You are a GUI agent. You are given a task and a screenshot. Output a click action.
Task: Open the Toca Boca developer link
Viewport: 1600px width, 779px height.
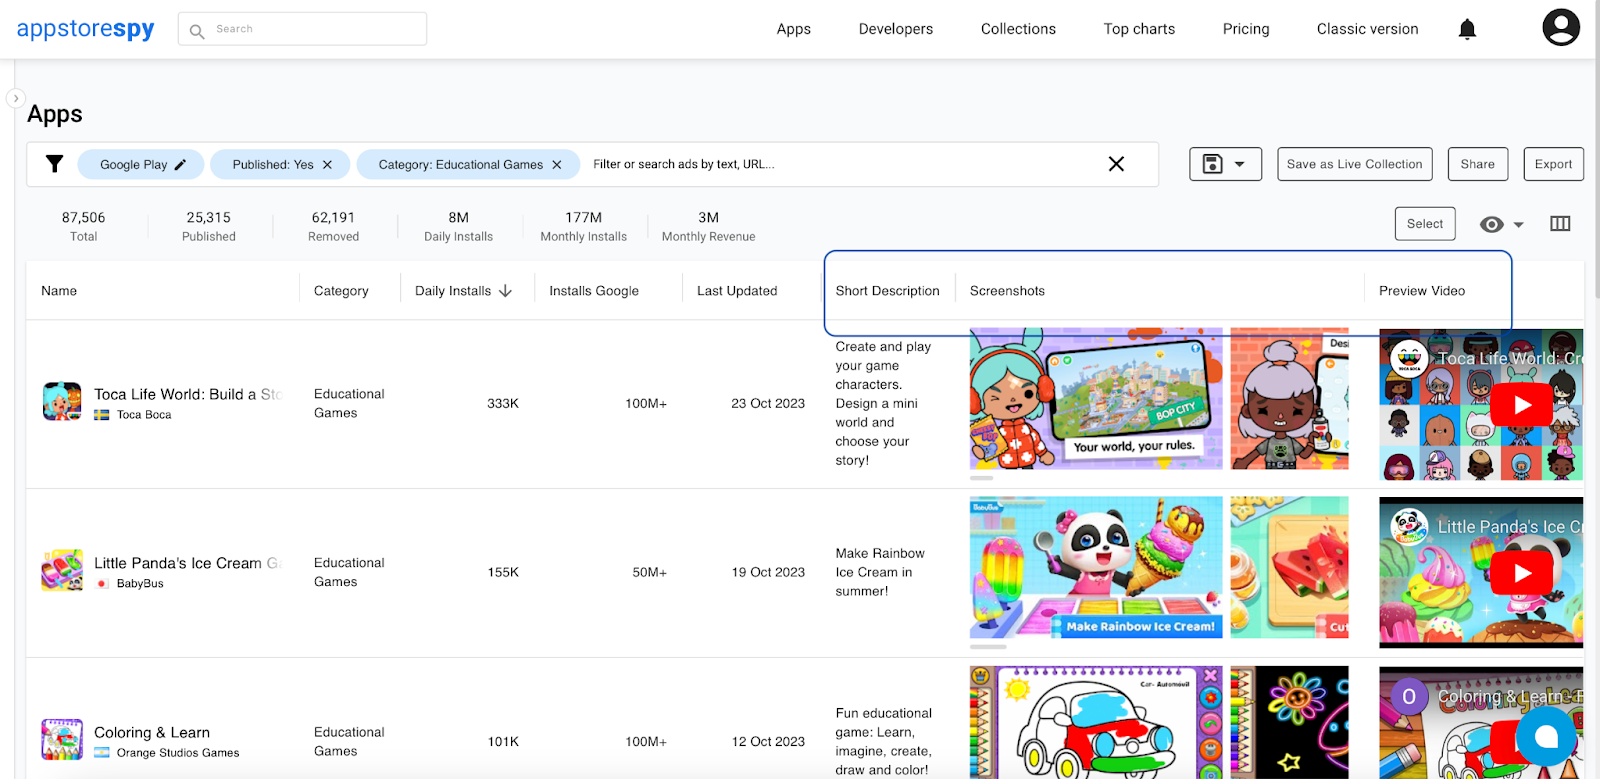click(x=144, y=415)
